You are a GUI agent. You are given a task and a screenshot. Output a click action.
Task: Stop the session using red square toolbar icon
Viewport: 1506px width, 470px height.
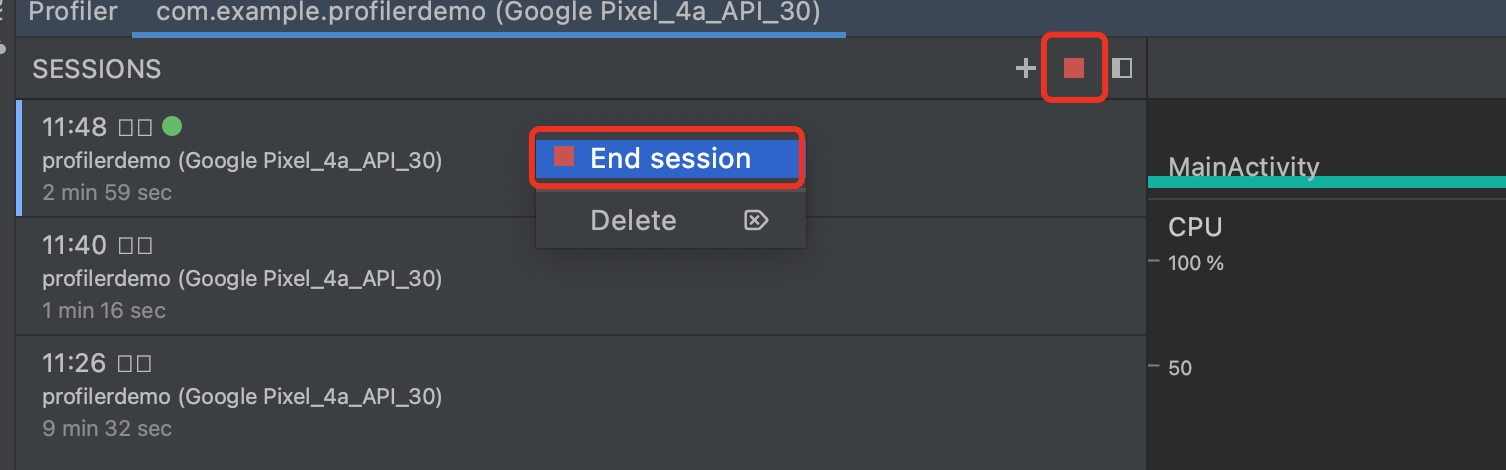point(1074,68)
